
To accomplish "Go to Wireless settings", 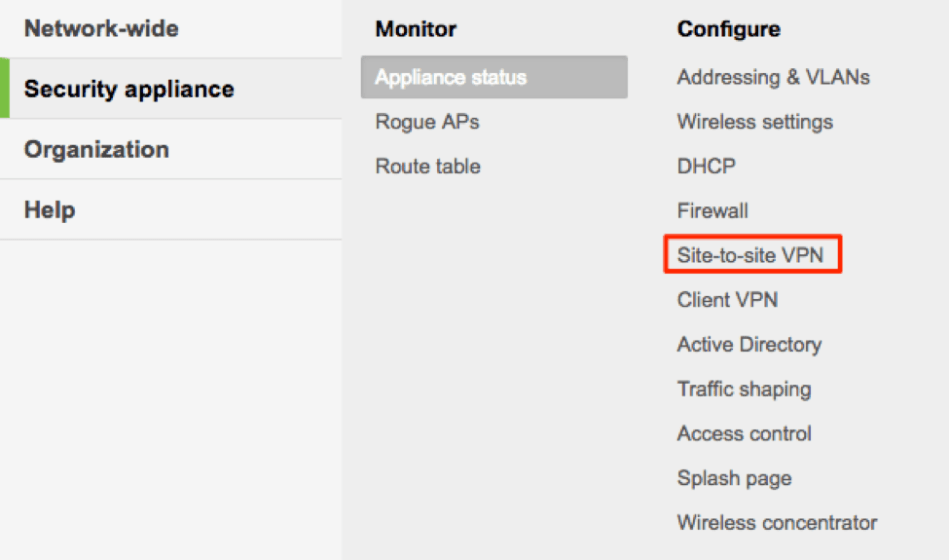I will (x=755, y=122).
